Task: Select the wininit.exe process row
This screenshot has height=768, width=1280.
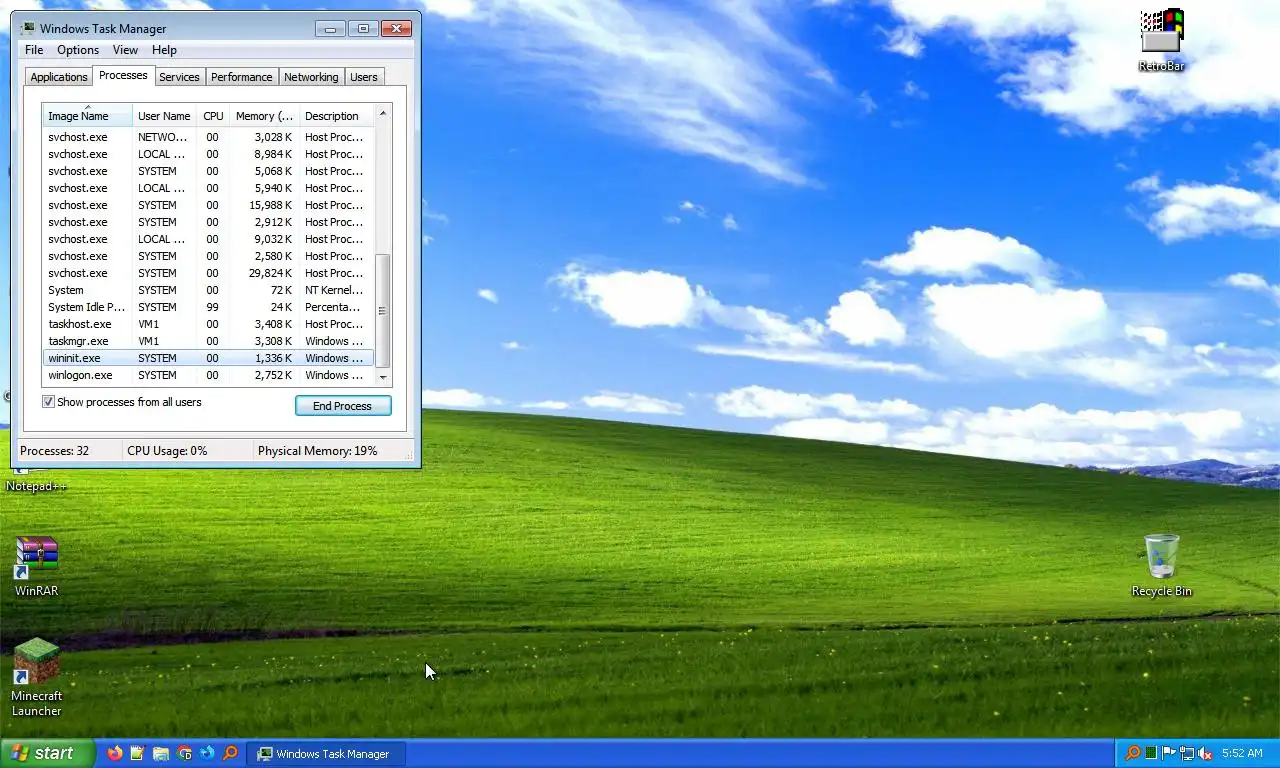Action: 208,358
